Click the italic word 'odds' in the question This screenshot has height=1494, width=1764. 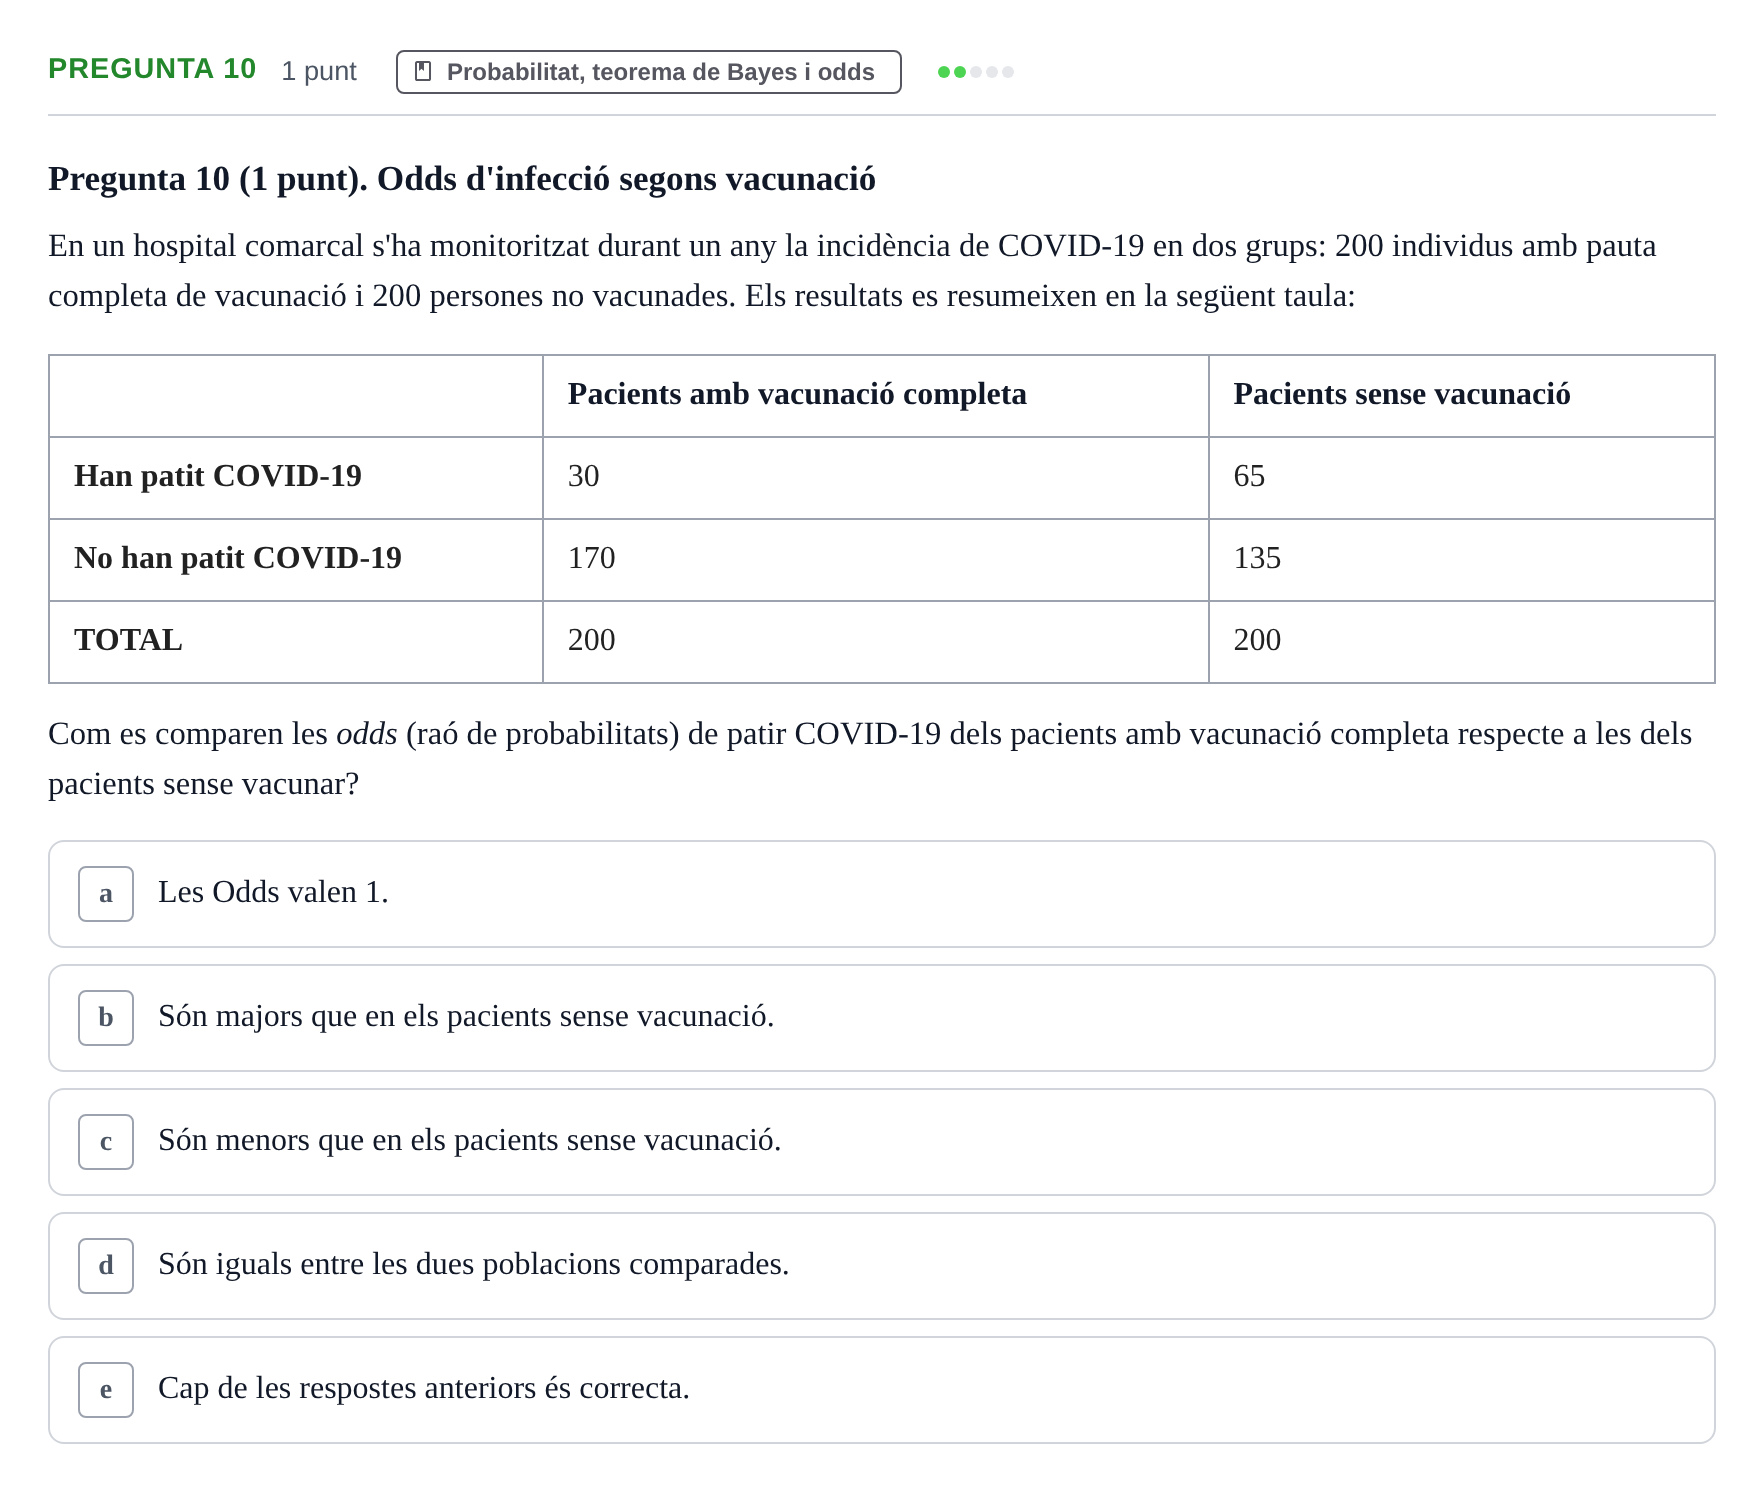(367, 734)
